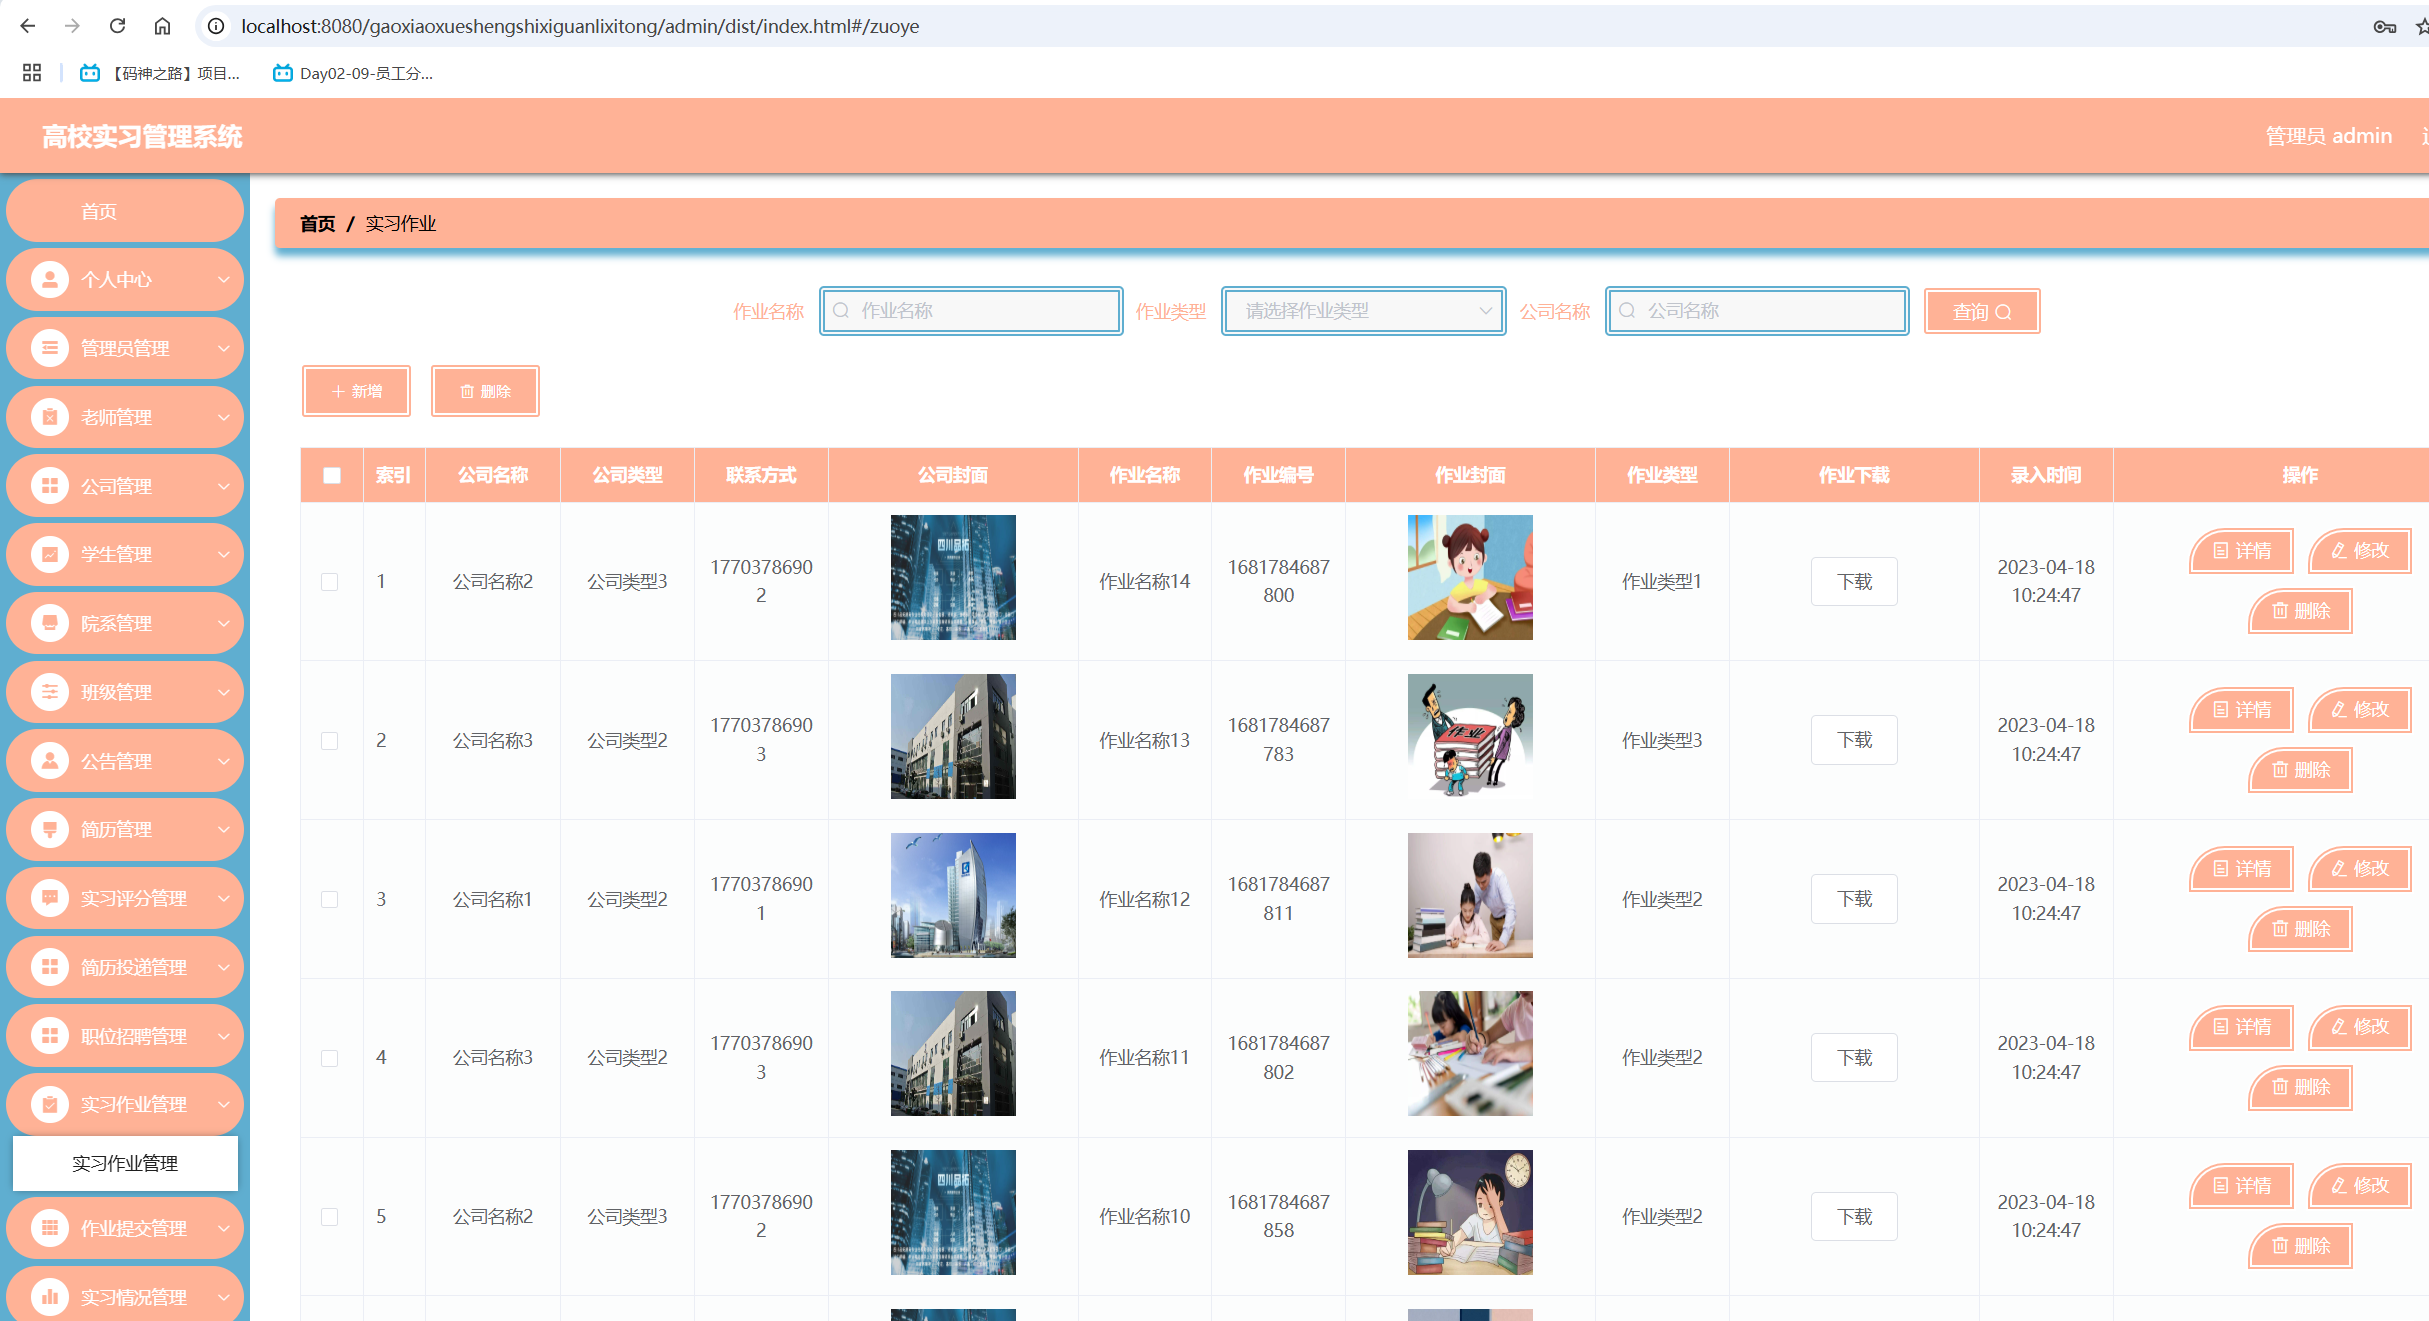Click the 院系管理 sidebar icon
2429x1321 pixels.
[x=50, y=623]
